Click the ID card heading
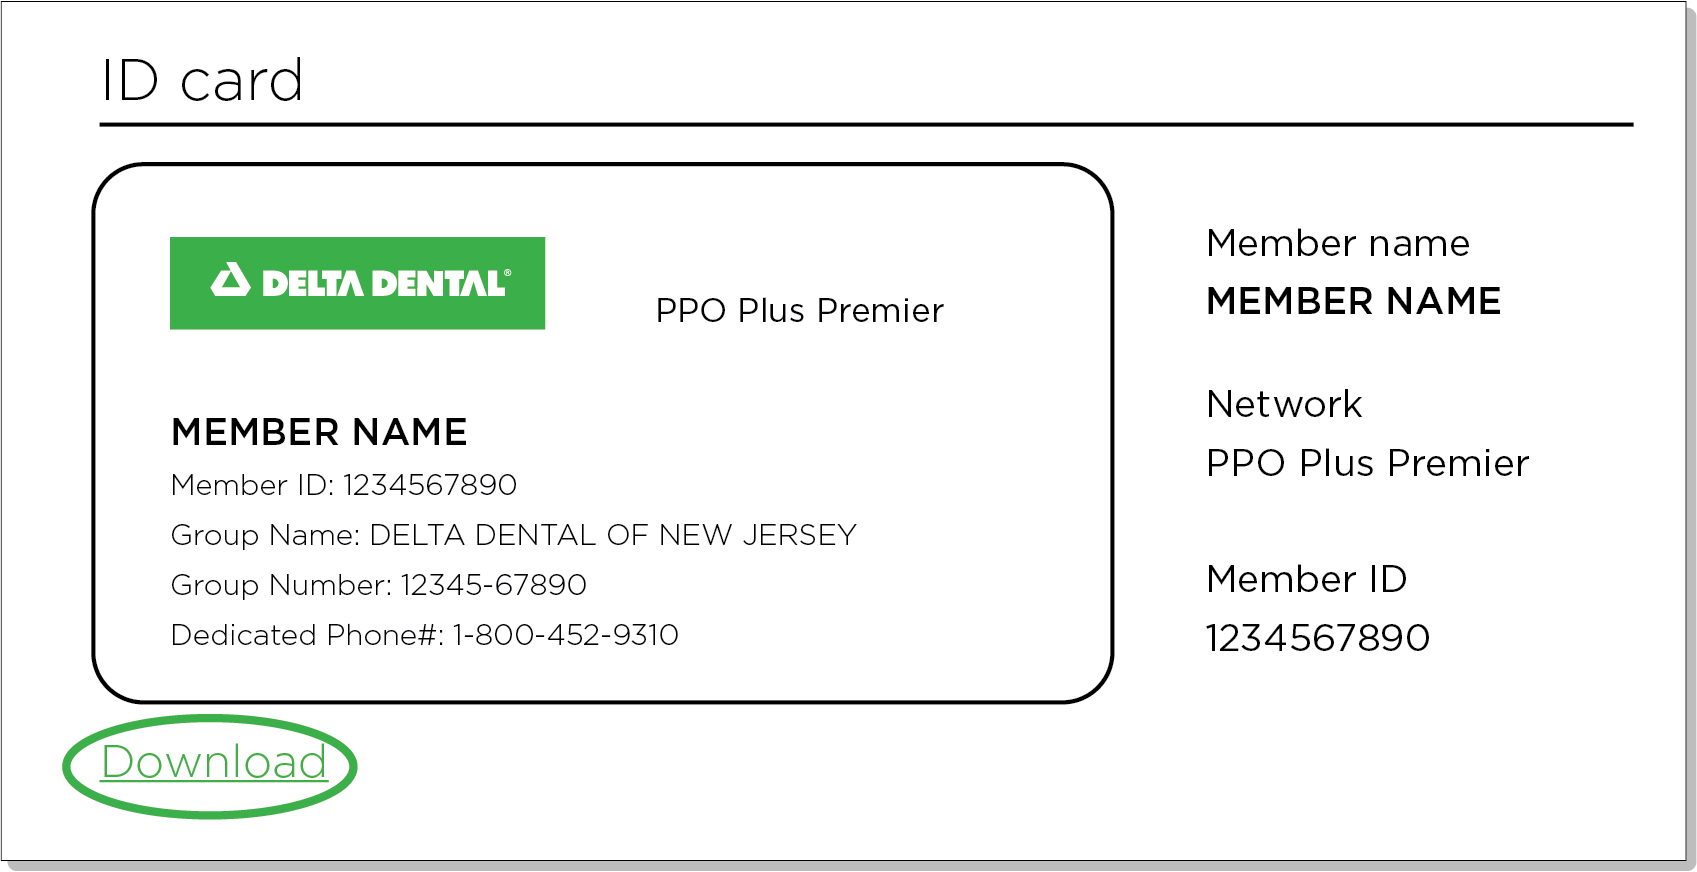Image resolution: width=1697 pixels, height=872 pixels. (202, 80)
